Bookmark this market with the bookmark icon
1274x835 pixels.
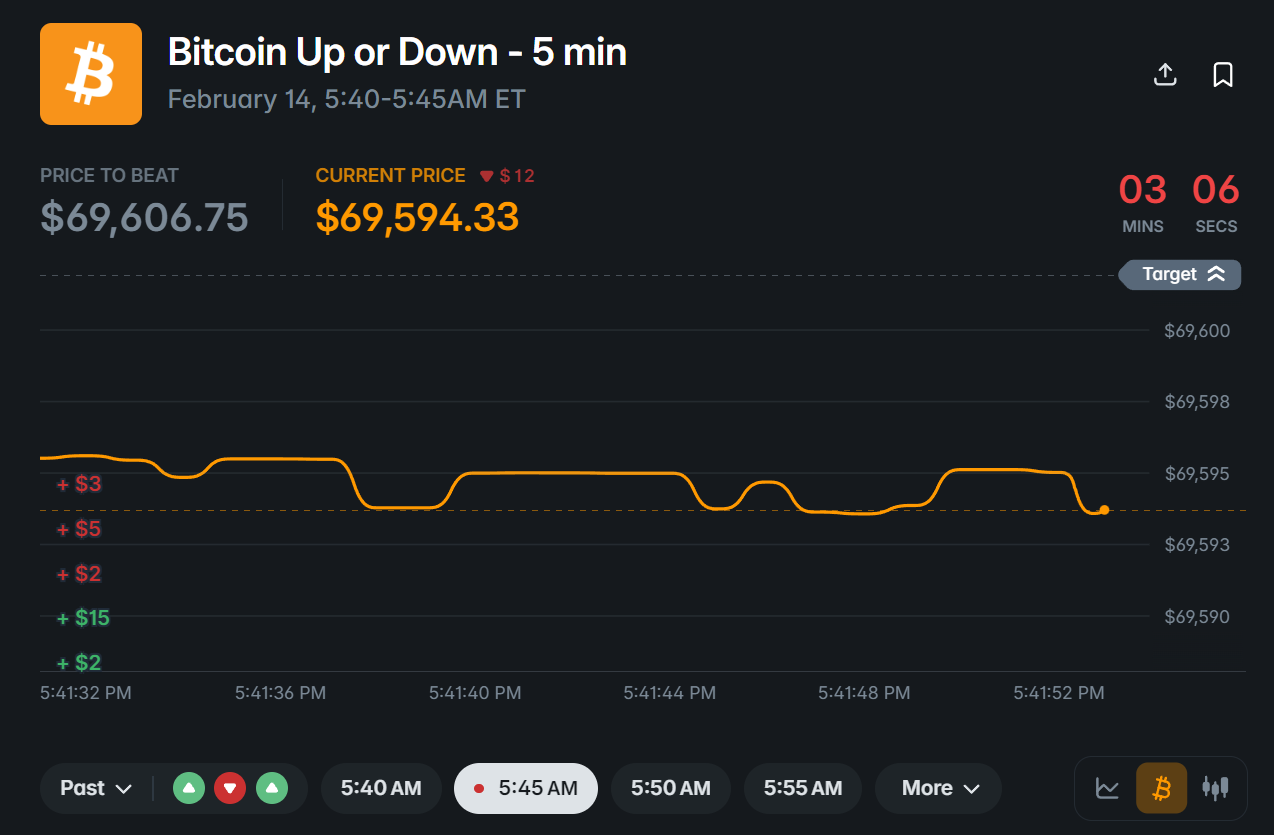(x=1222, y=74)
